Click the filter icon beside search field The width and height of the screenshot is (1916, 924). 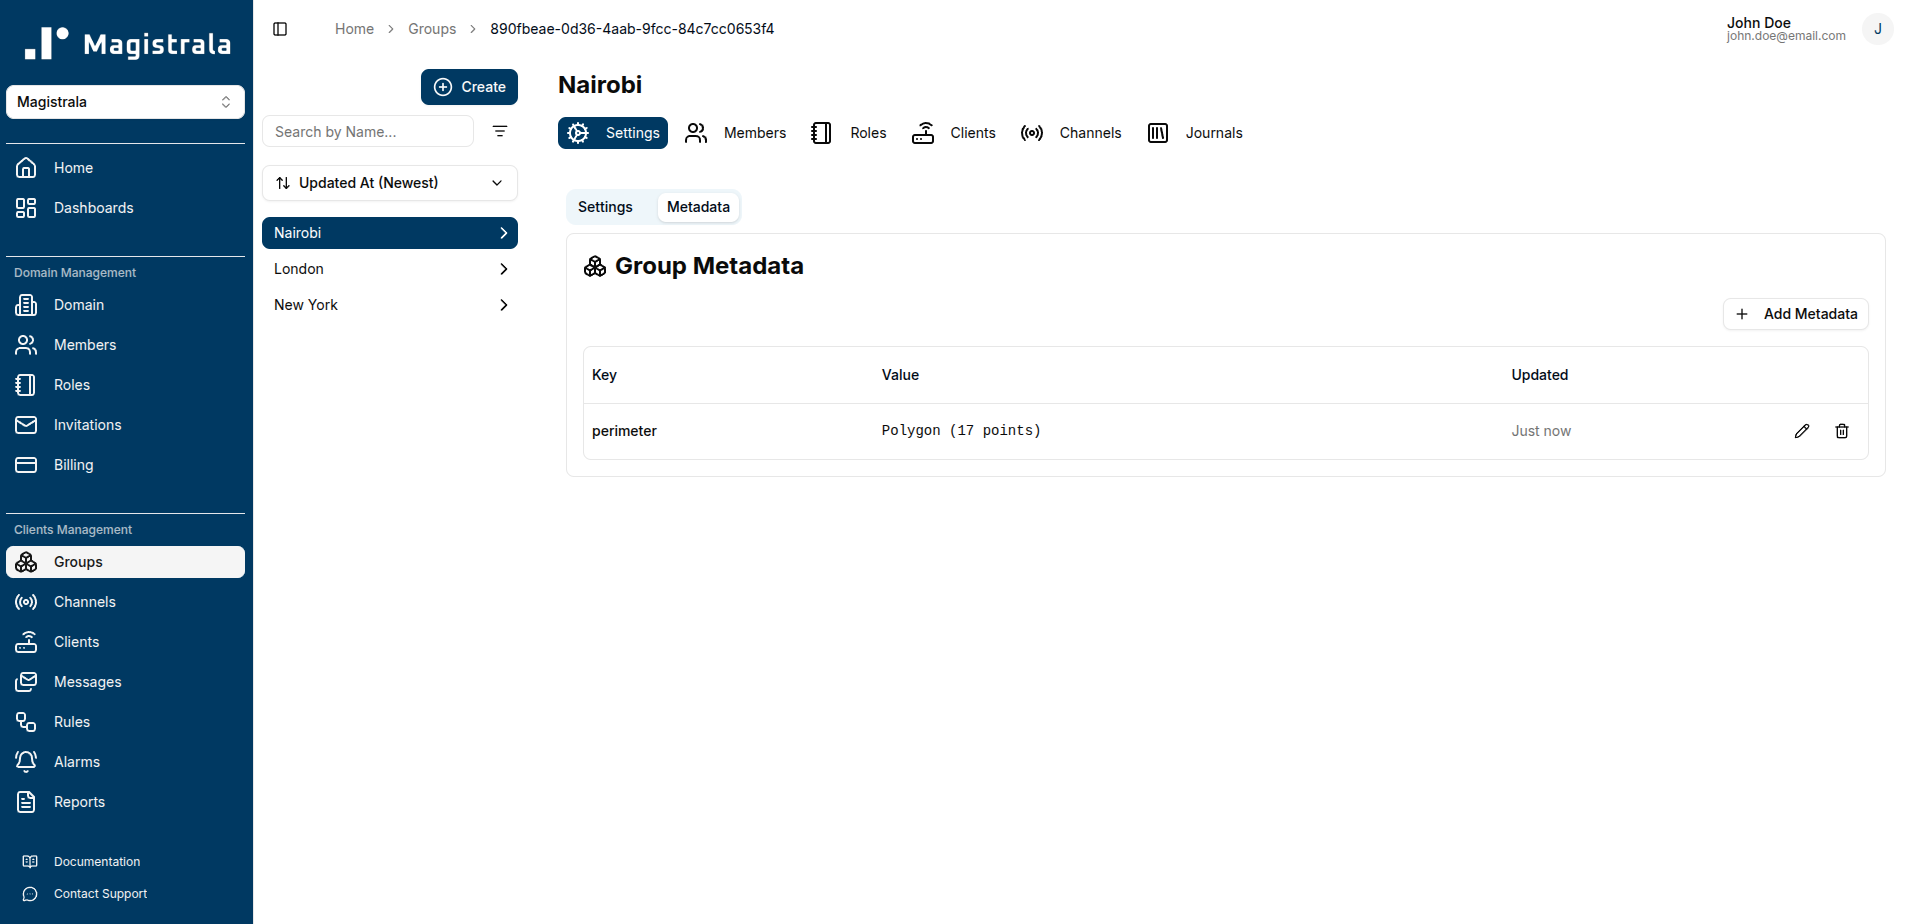pos(499,131)
